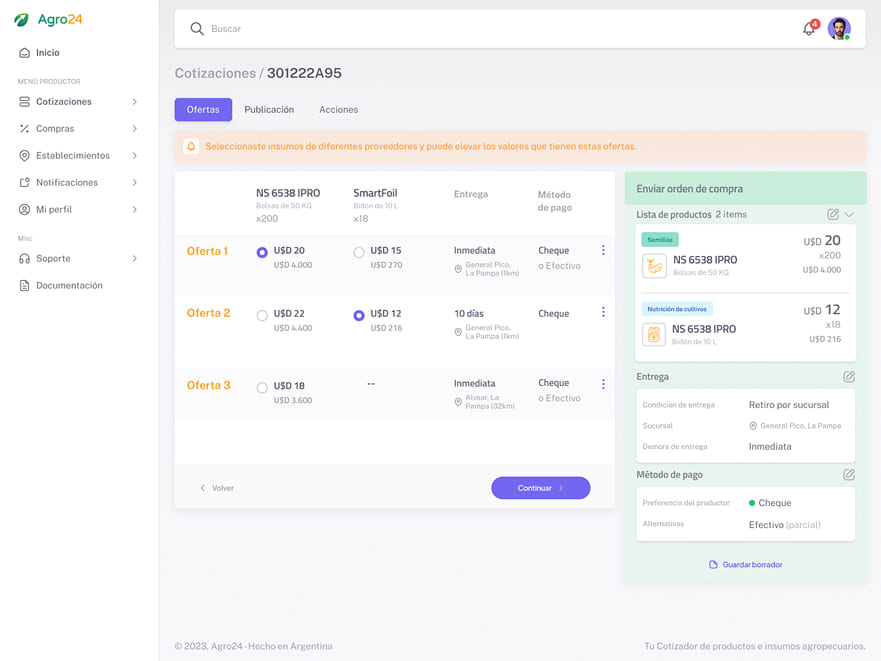Click the Volver back link
The image size is (881, 661).
(217, 488)
